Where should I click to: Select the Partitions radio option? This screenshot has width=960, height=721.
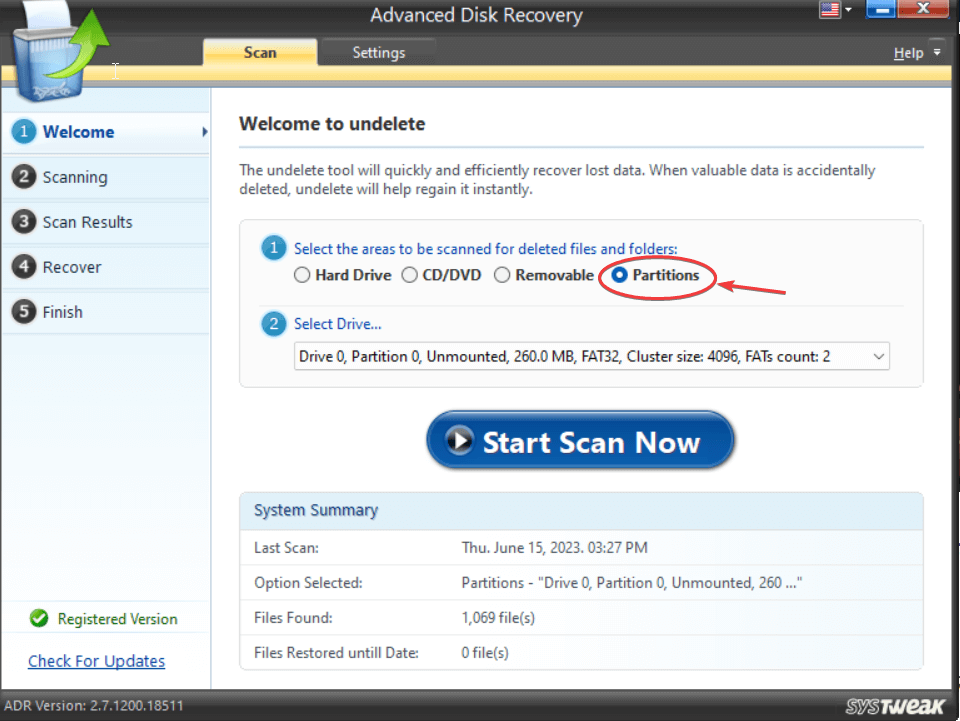click(620, 275)
